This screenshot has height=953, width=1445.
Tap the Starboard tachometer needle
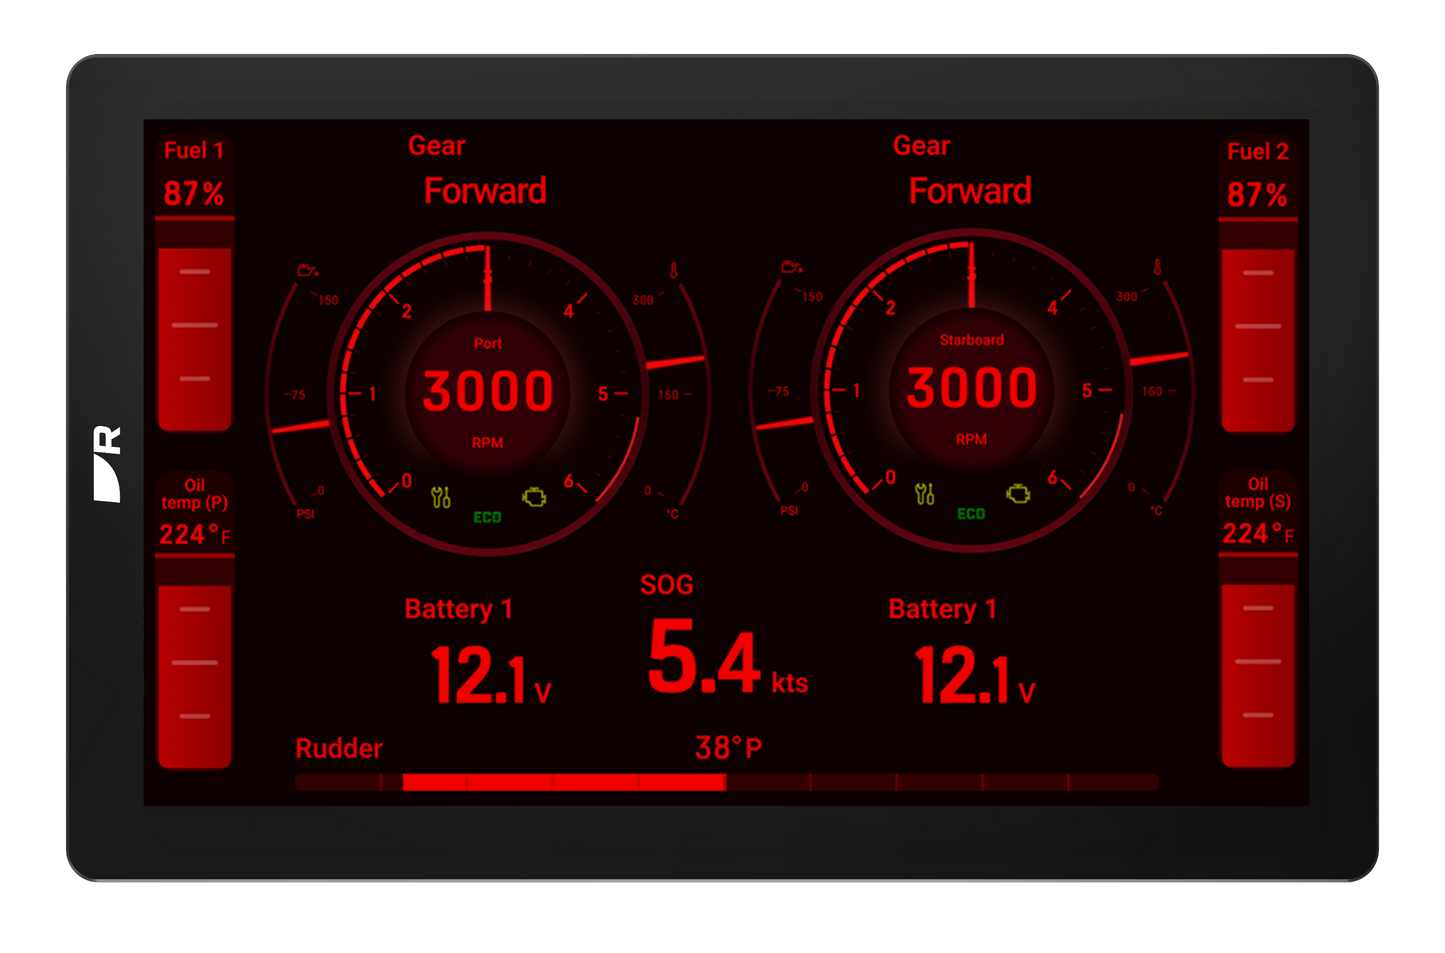[x=972, y=275]
